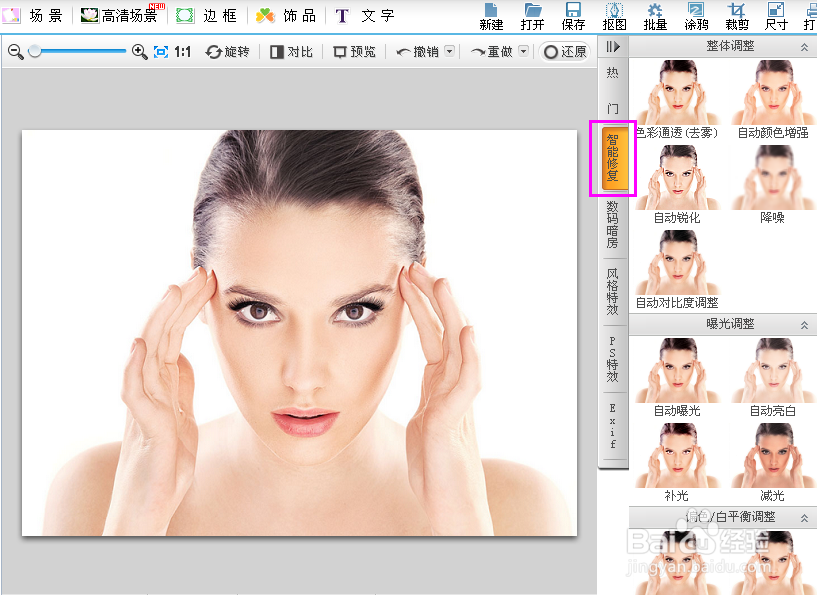Click the 重做 redo button

click(x=491, y=52)
